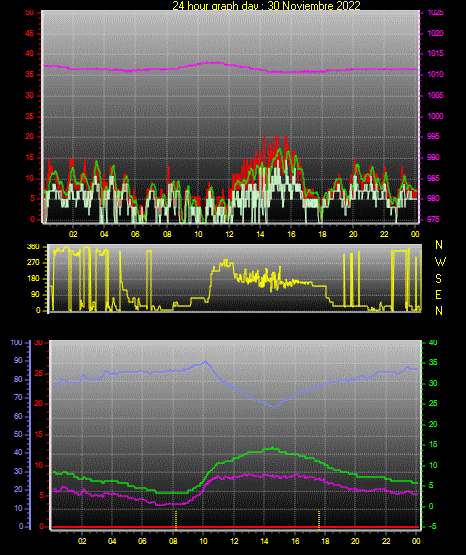This screenshot has width=466, height=555.
Task: Click the green temperature peak near 14h
Action: click(x=272, y=448)
